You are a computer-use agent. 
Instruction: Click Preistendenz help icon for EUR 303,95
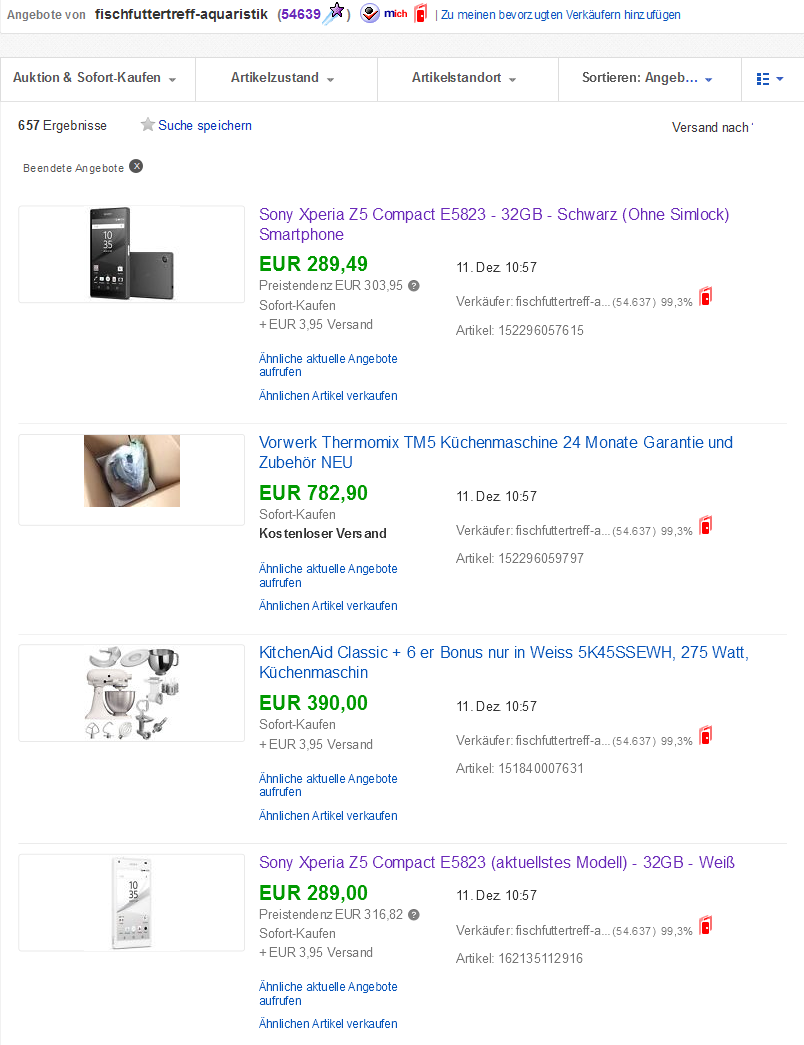(414, 286)
